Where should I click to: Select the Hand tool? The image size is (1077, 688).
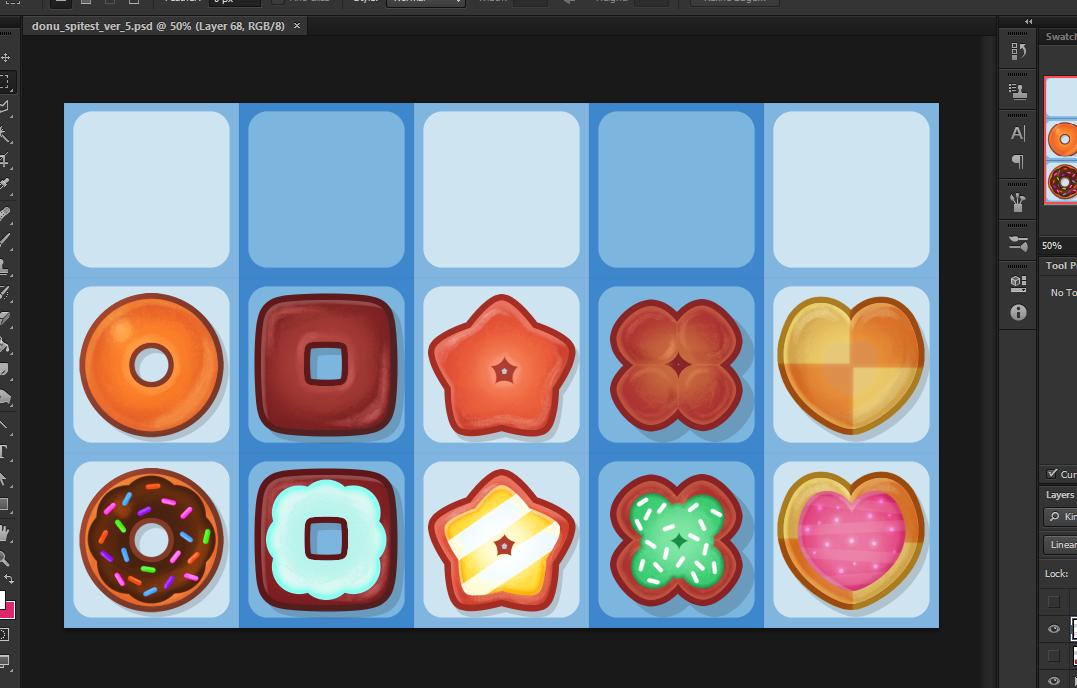coord(4,532)
